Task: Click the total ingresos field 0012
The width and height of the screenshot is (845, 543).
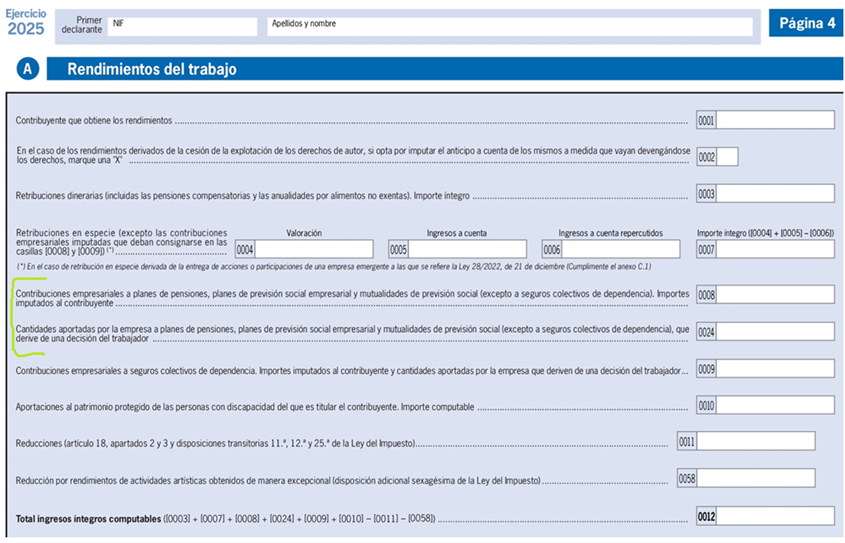Action: [x=775, y=516]
